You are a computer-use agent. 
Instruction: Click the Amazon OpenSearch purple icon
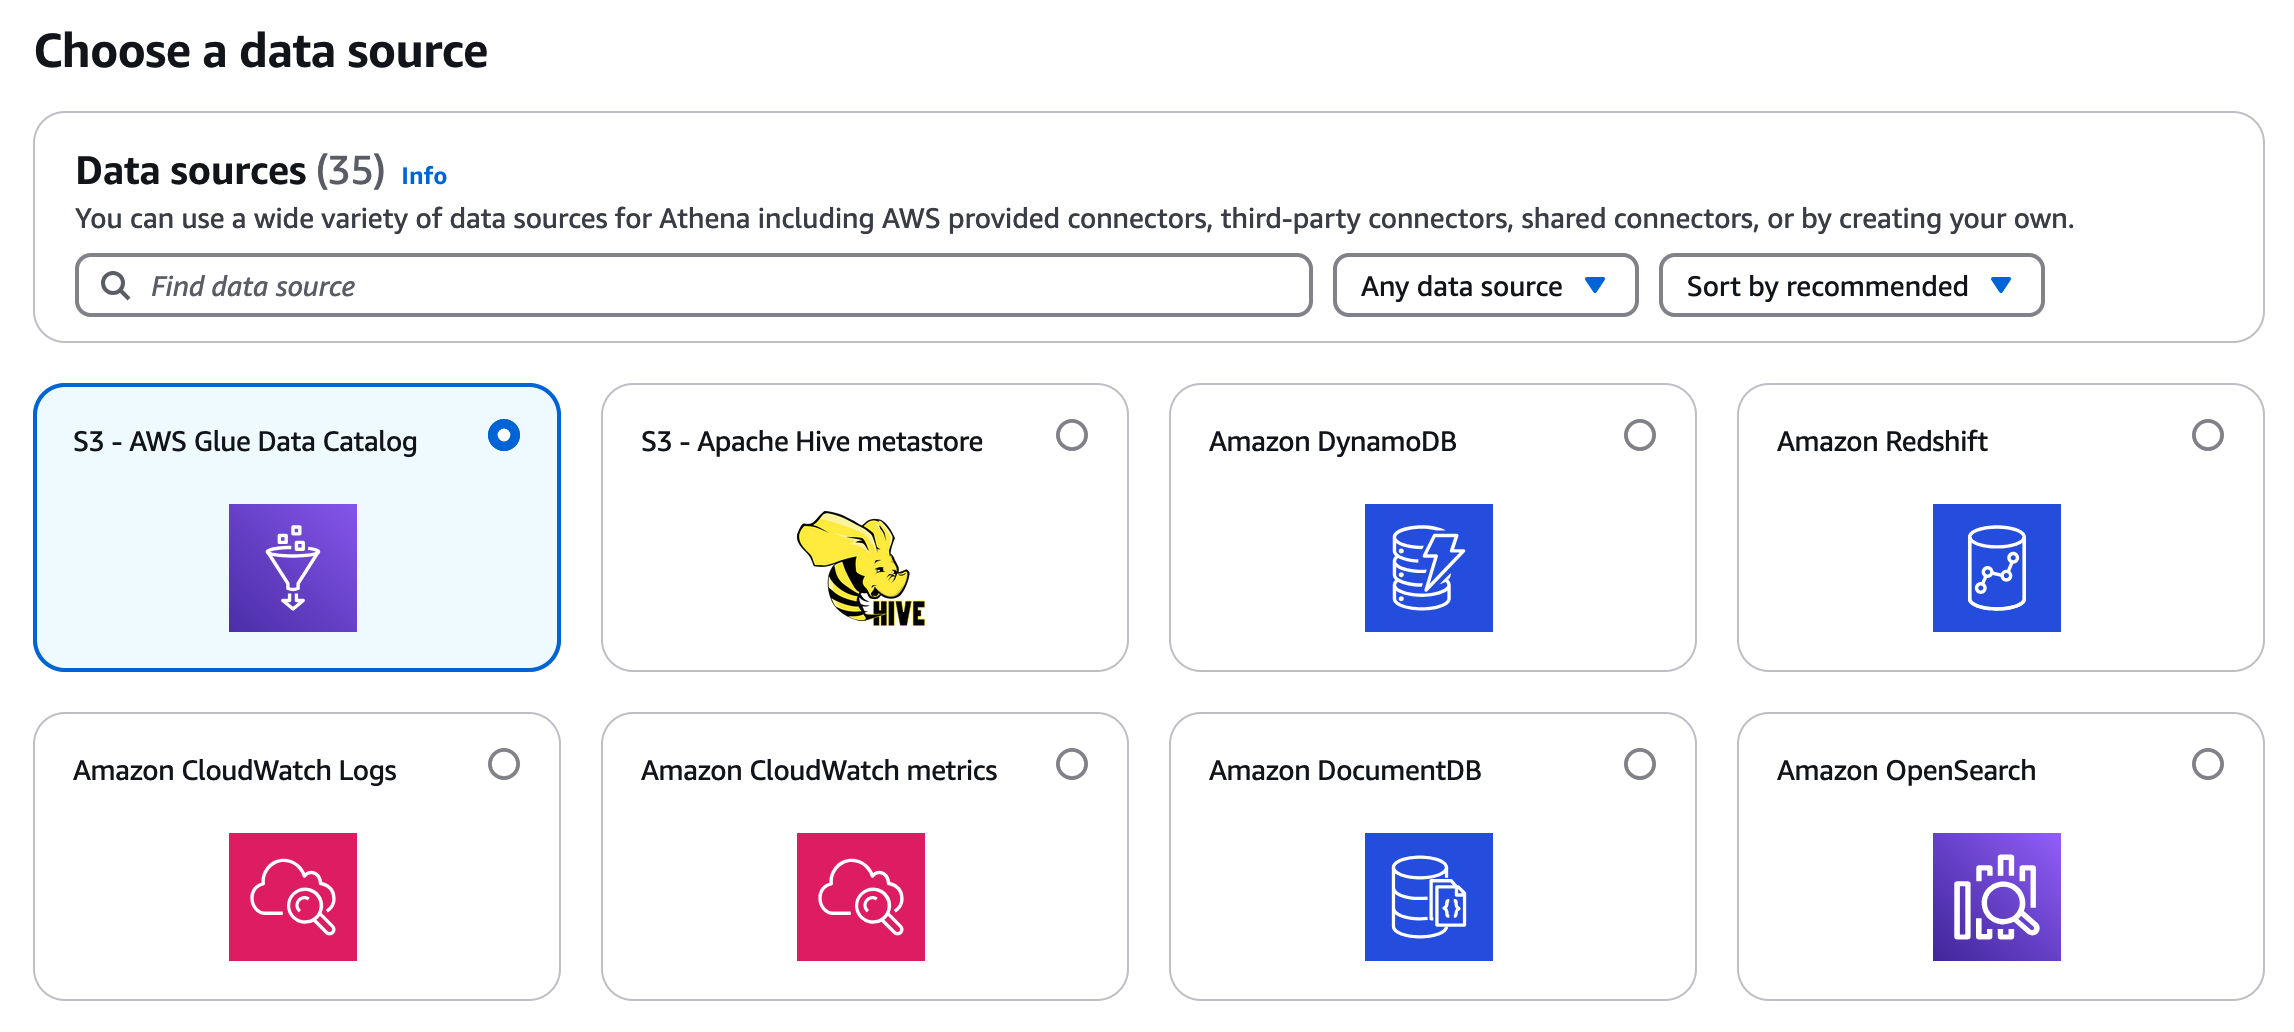(x=1997, y=897)
